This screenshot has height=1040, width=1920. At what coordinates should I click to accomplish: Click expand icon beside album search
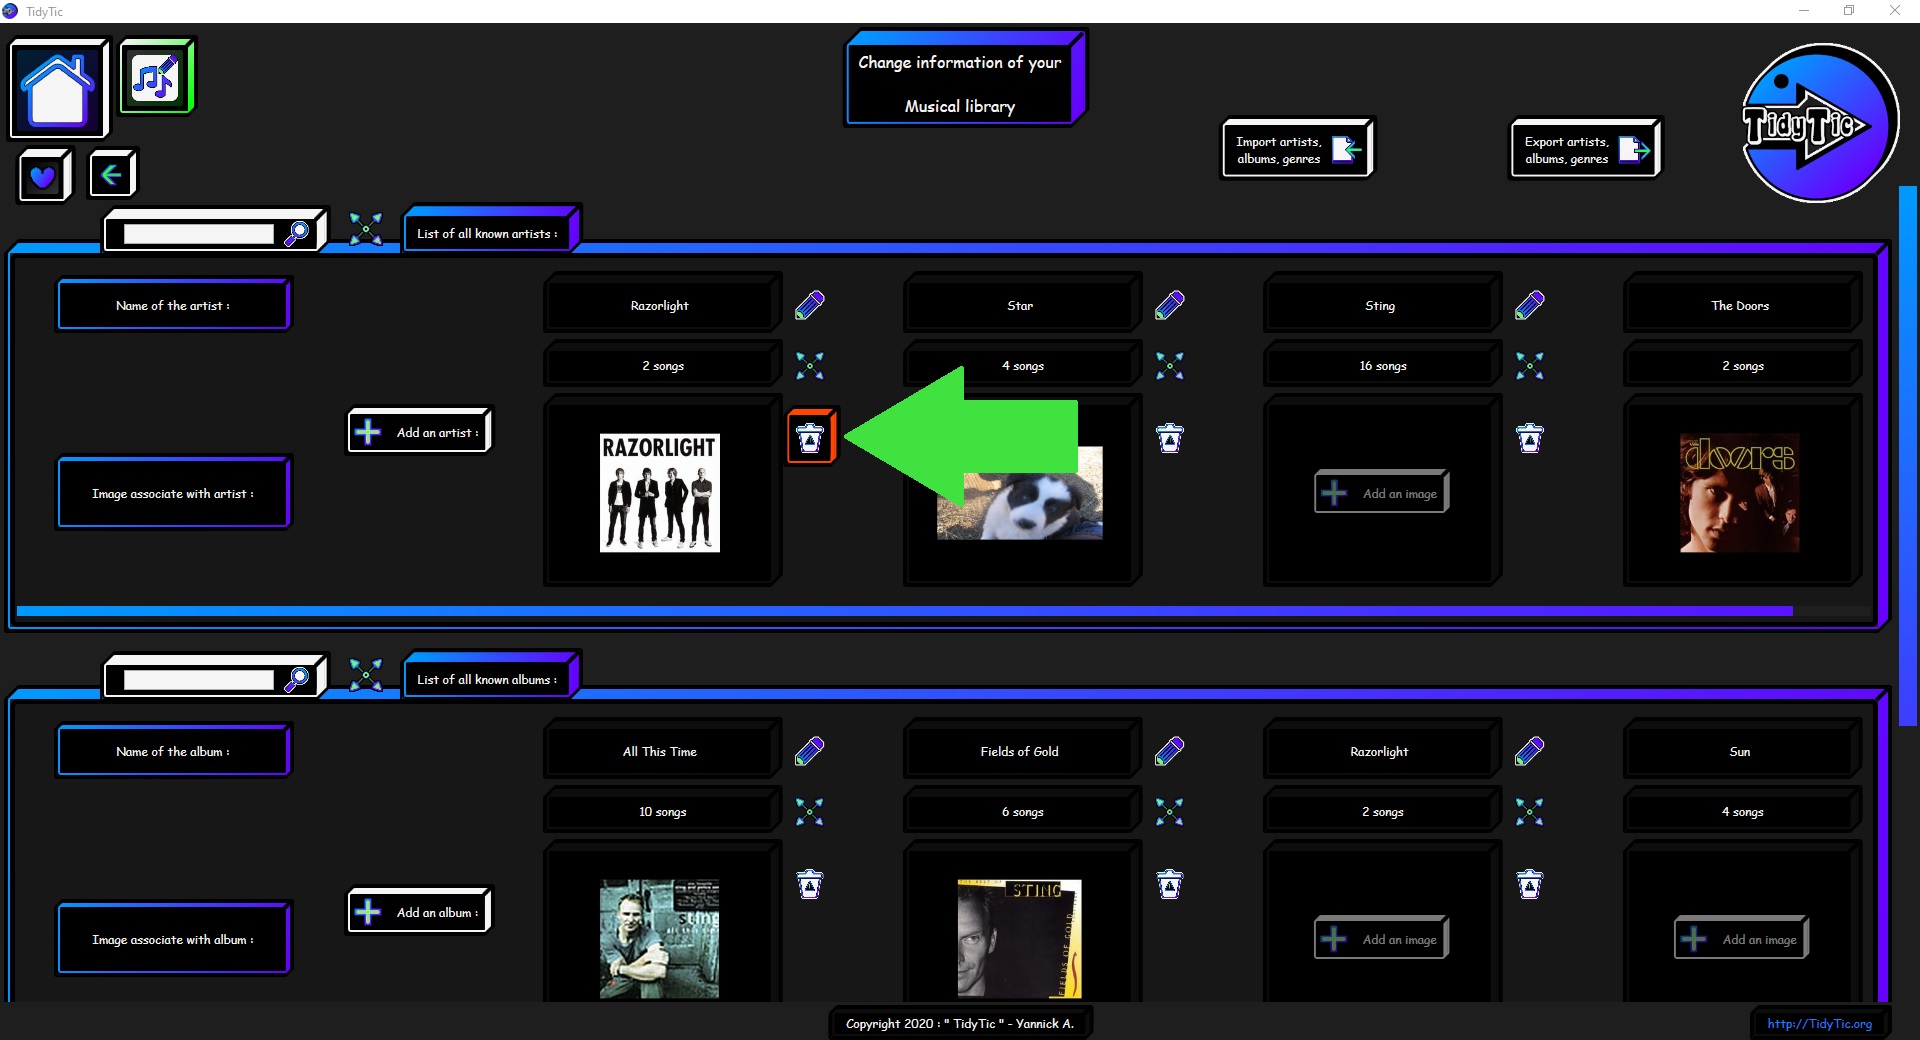tap(366, 675)
